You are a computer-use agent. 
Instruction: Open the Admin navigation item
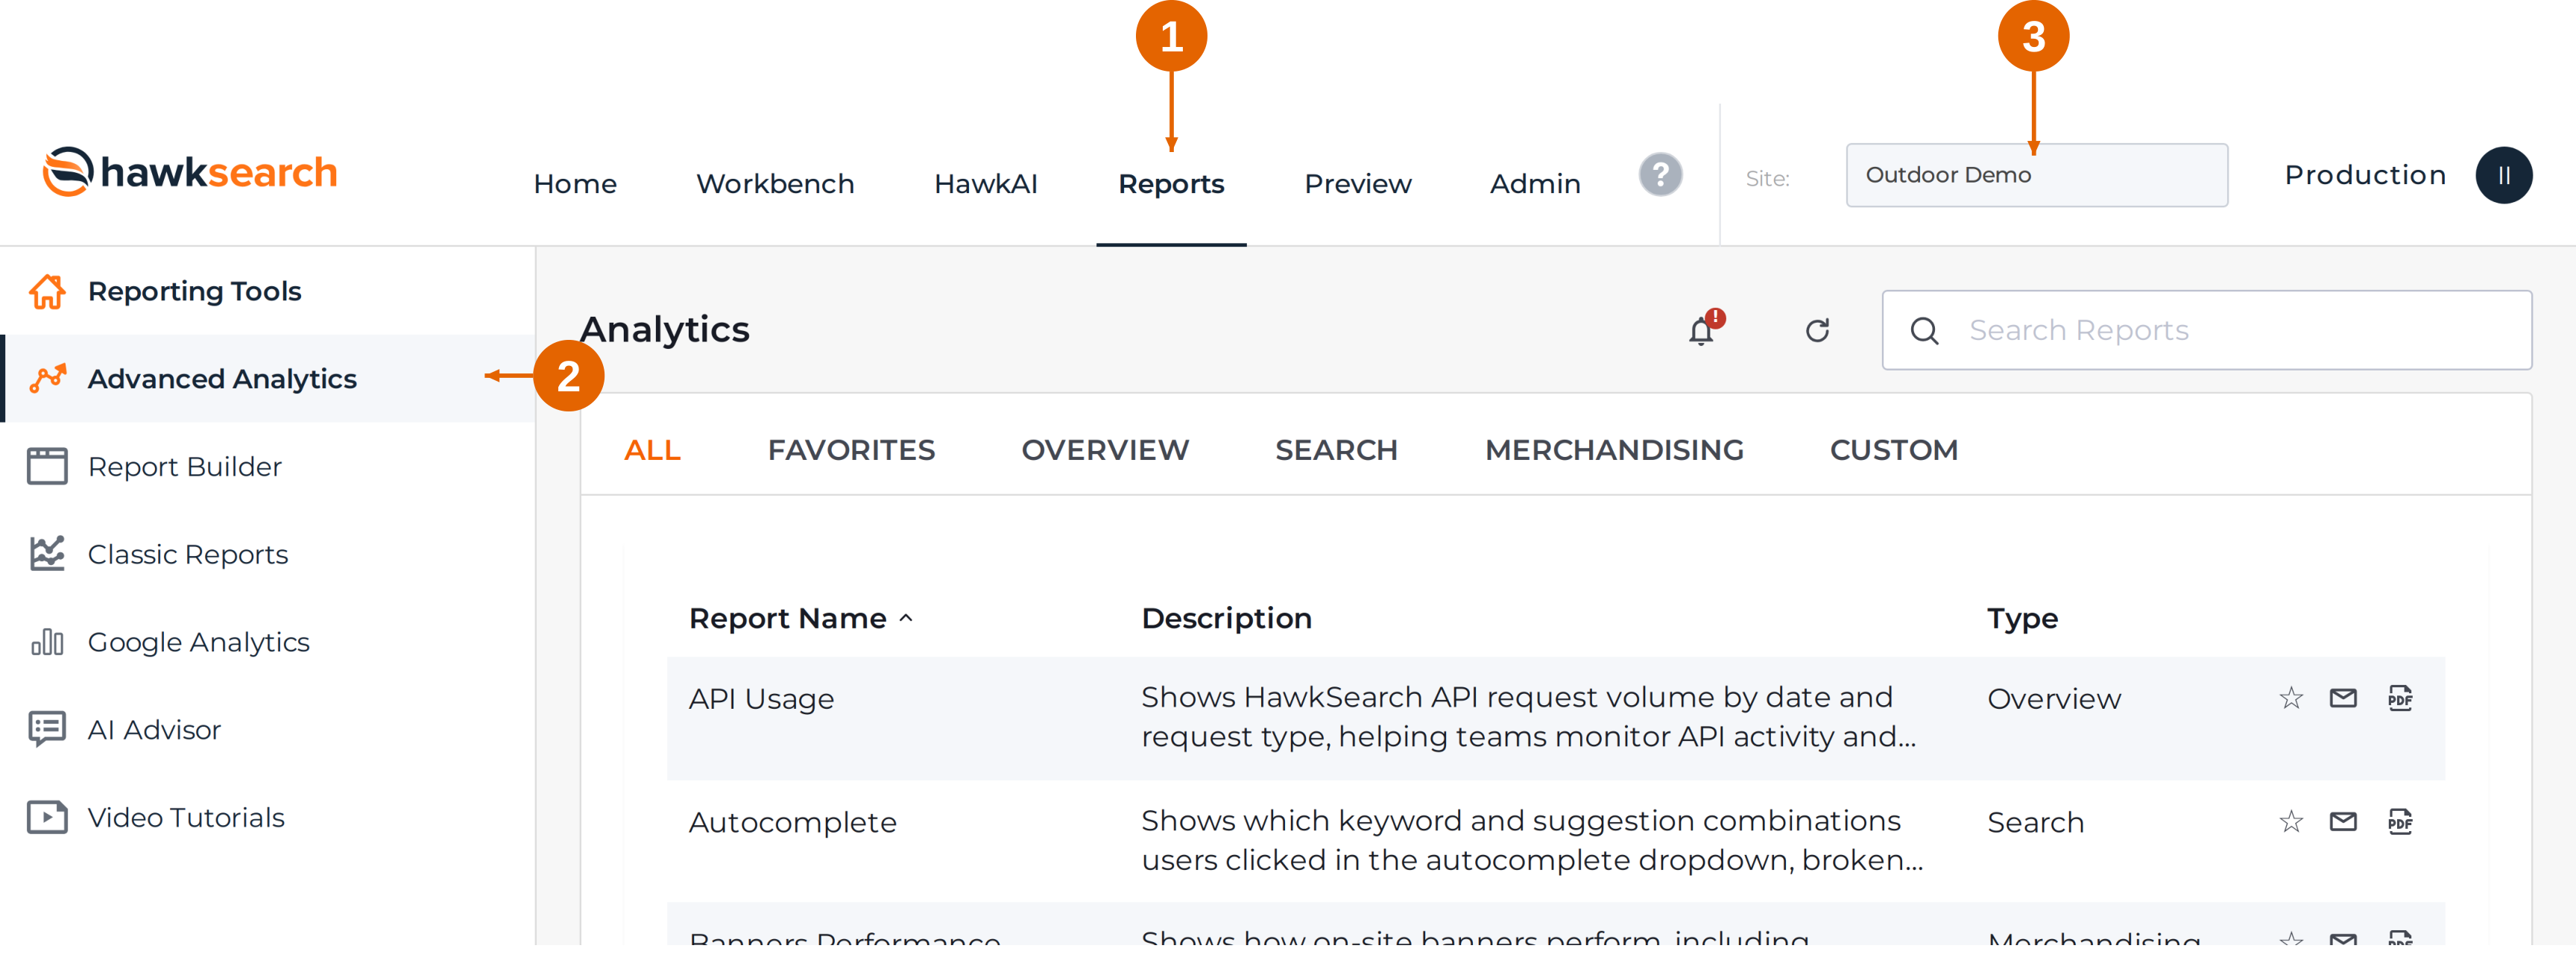[x=1535, y=184]
